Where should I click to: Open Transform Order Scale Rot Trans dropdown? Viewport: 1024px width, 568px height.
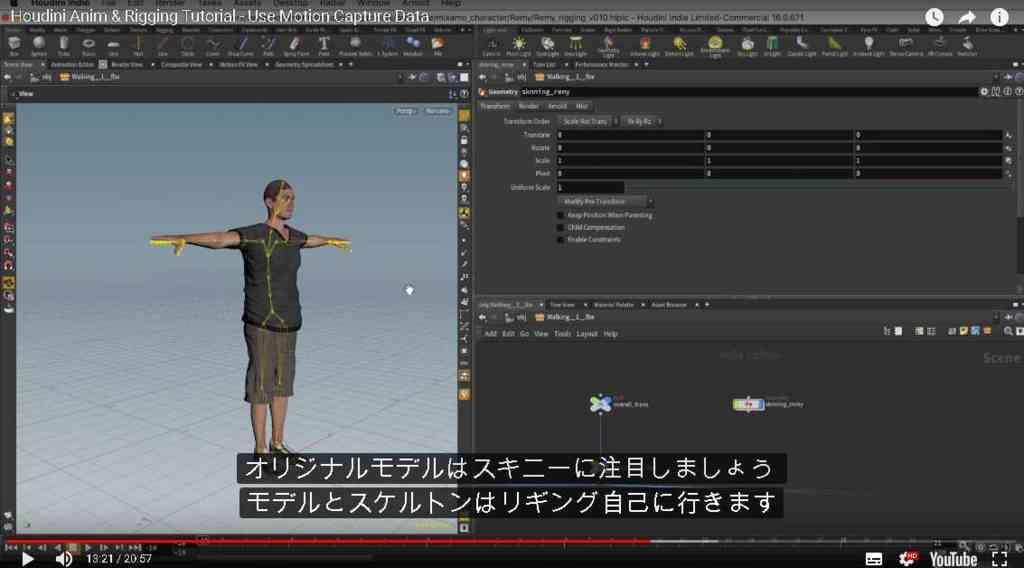click(x=588, y=121)
